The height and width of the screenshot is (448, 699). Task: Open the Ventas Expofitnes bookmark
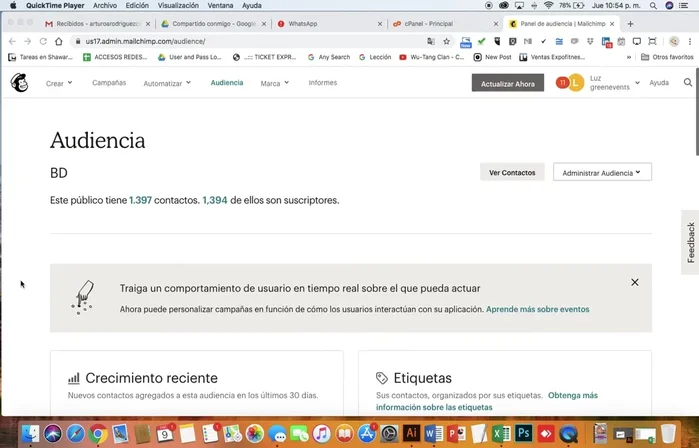(x=552, y=57)
